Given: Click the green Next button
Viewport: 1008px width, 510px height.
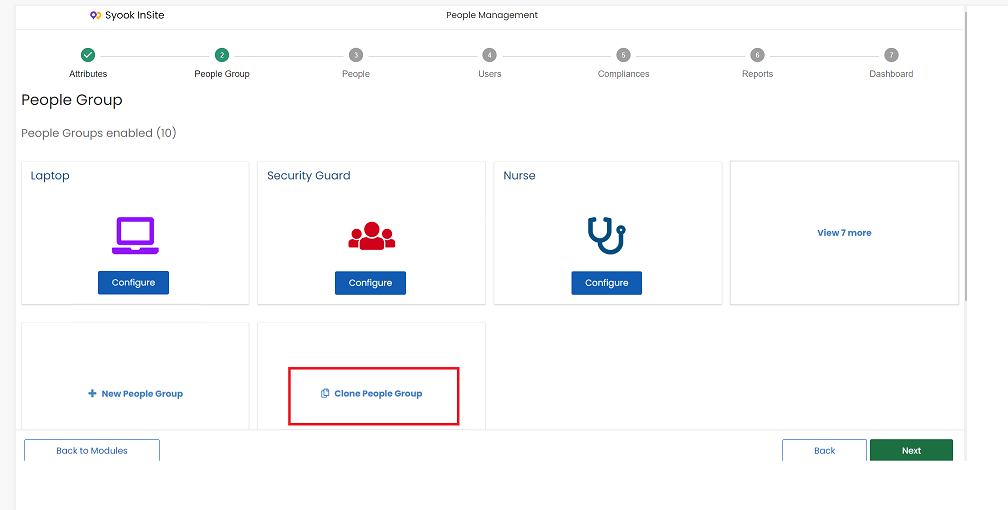Looking at the screenshot, I should coord(911,450).
